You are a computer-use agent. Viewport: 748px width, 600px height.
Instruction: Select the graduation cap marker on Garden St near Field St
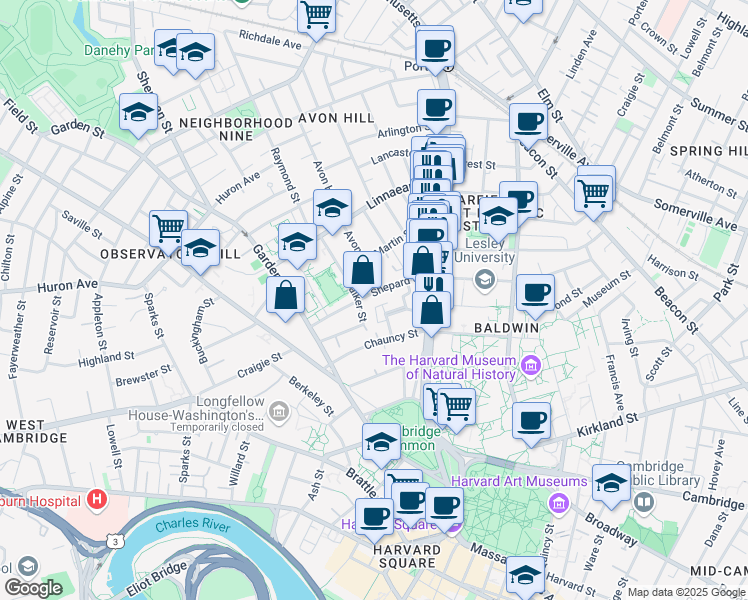point(138,114)
